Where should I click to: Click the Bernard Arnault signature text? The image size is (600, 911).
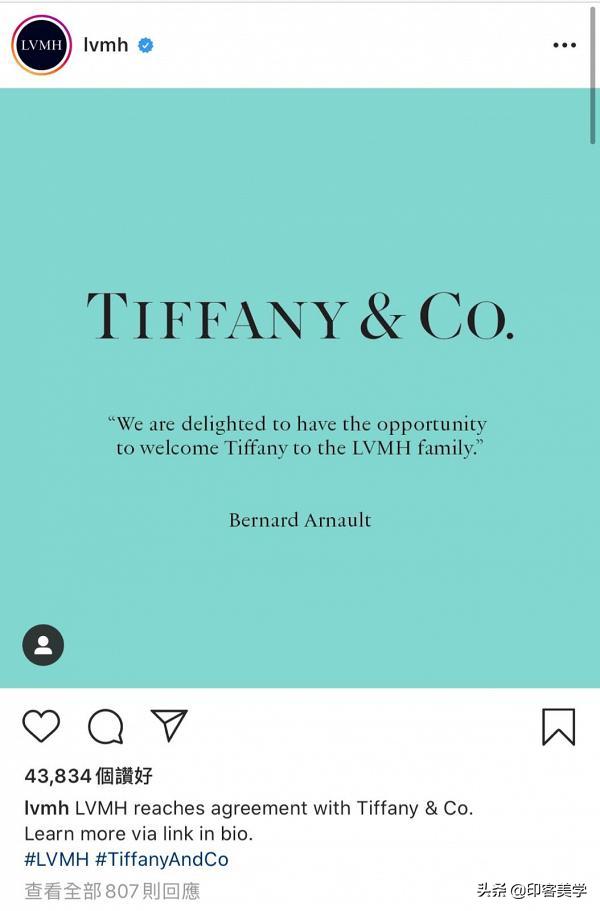click(300, 520)
